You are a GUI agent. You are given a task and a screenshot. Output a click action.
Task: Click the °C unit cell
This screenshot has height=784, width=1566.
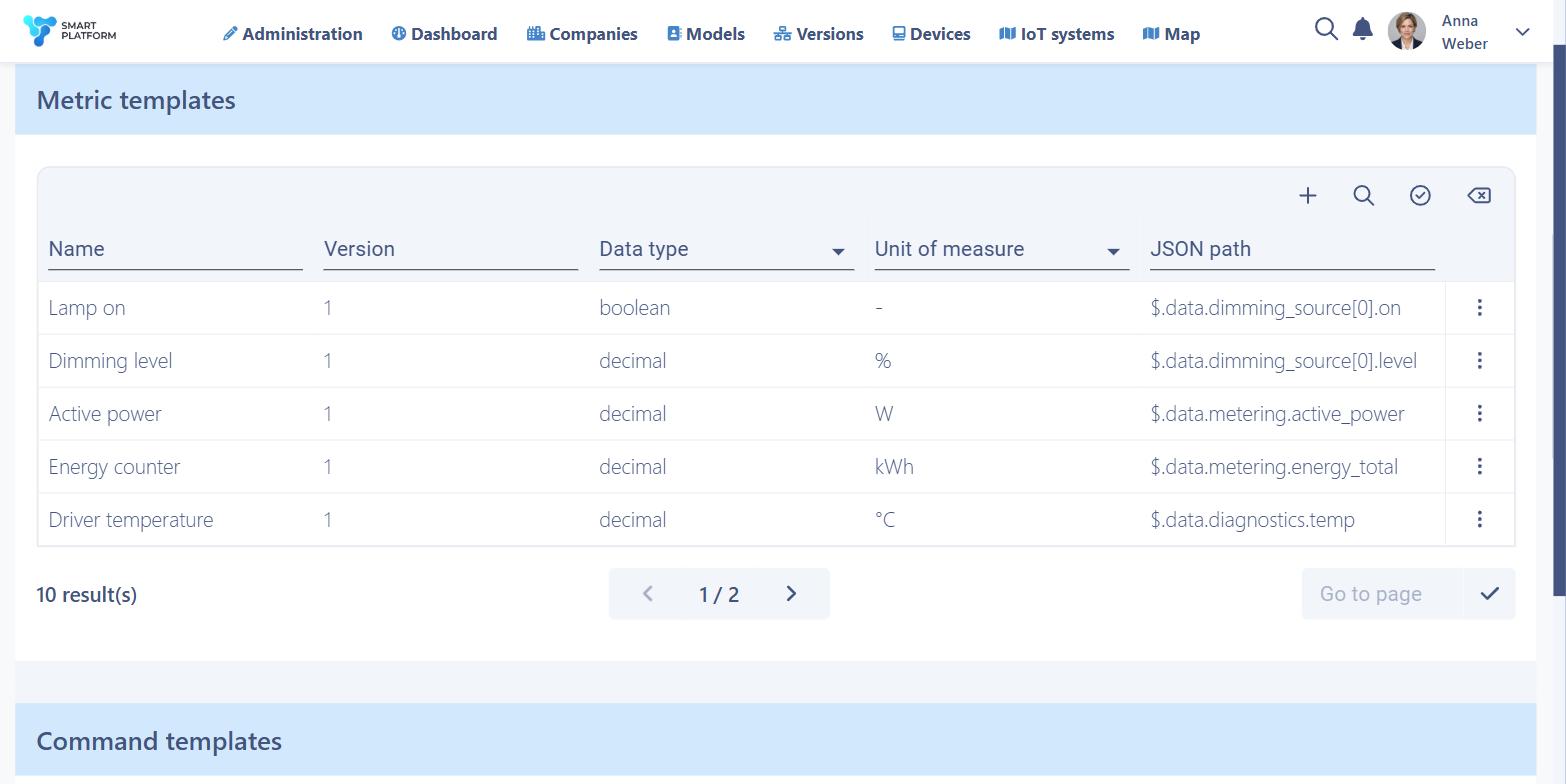[x=885, y=520]
